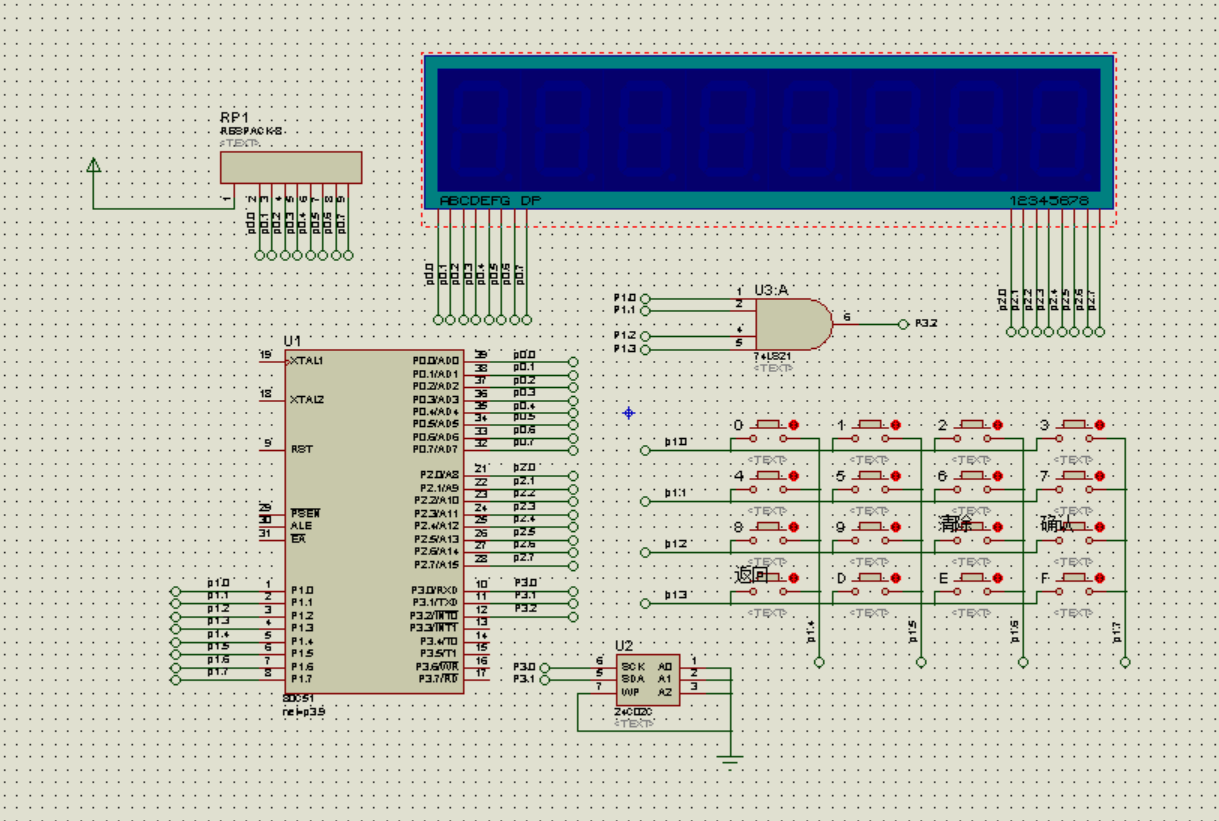The image size is (1219, 821).
Task: Click the p1.3 row terminal left of keypad
Action: click(645, 603)
